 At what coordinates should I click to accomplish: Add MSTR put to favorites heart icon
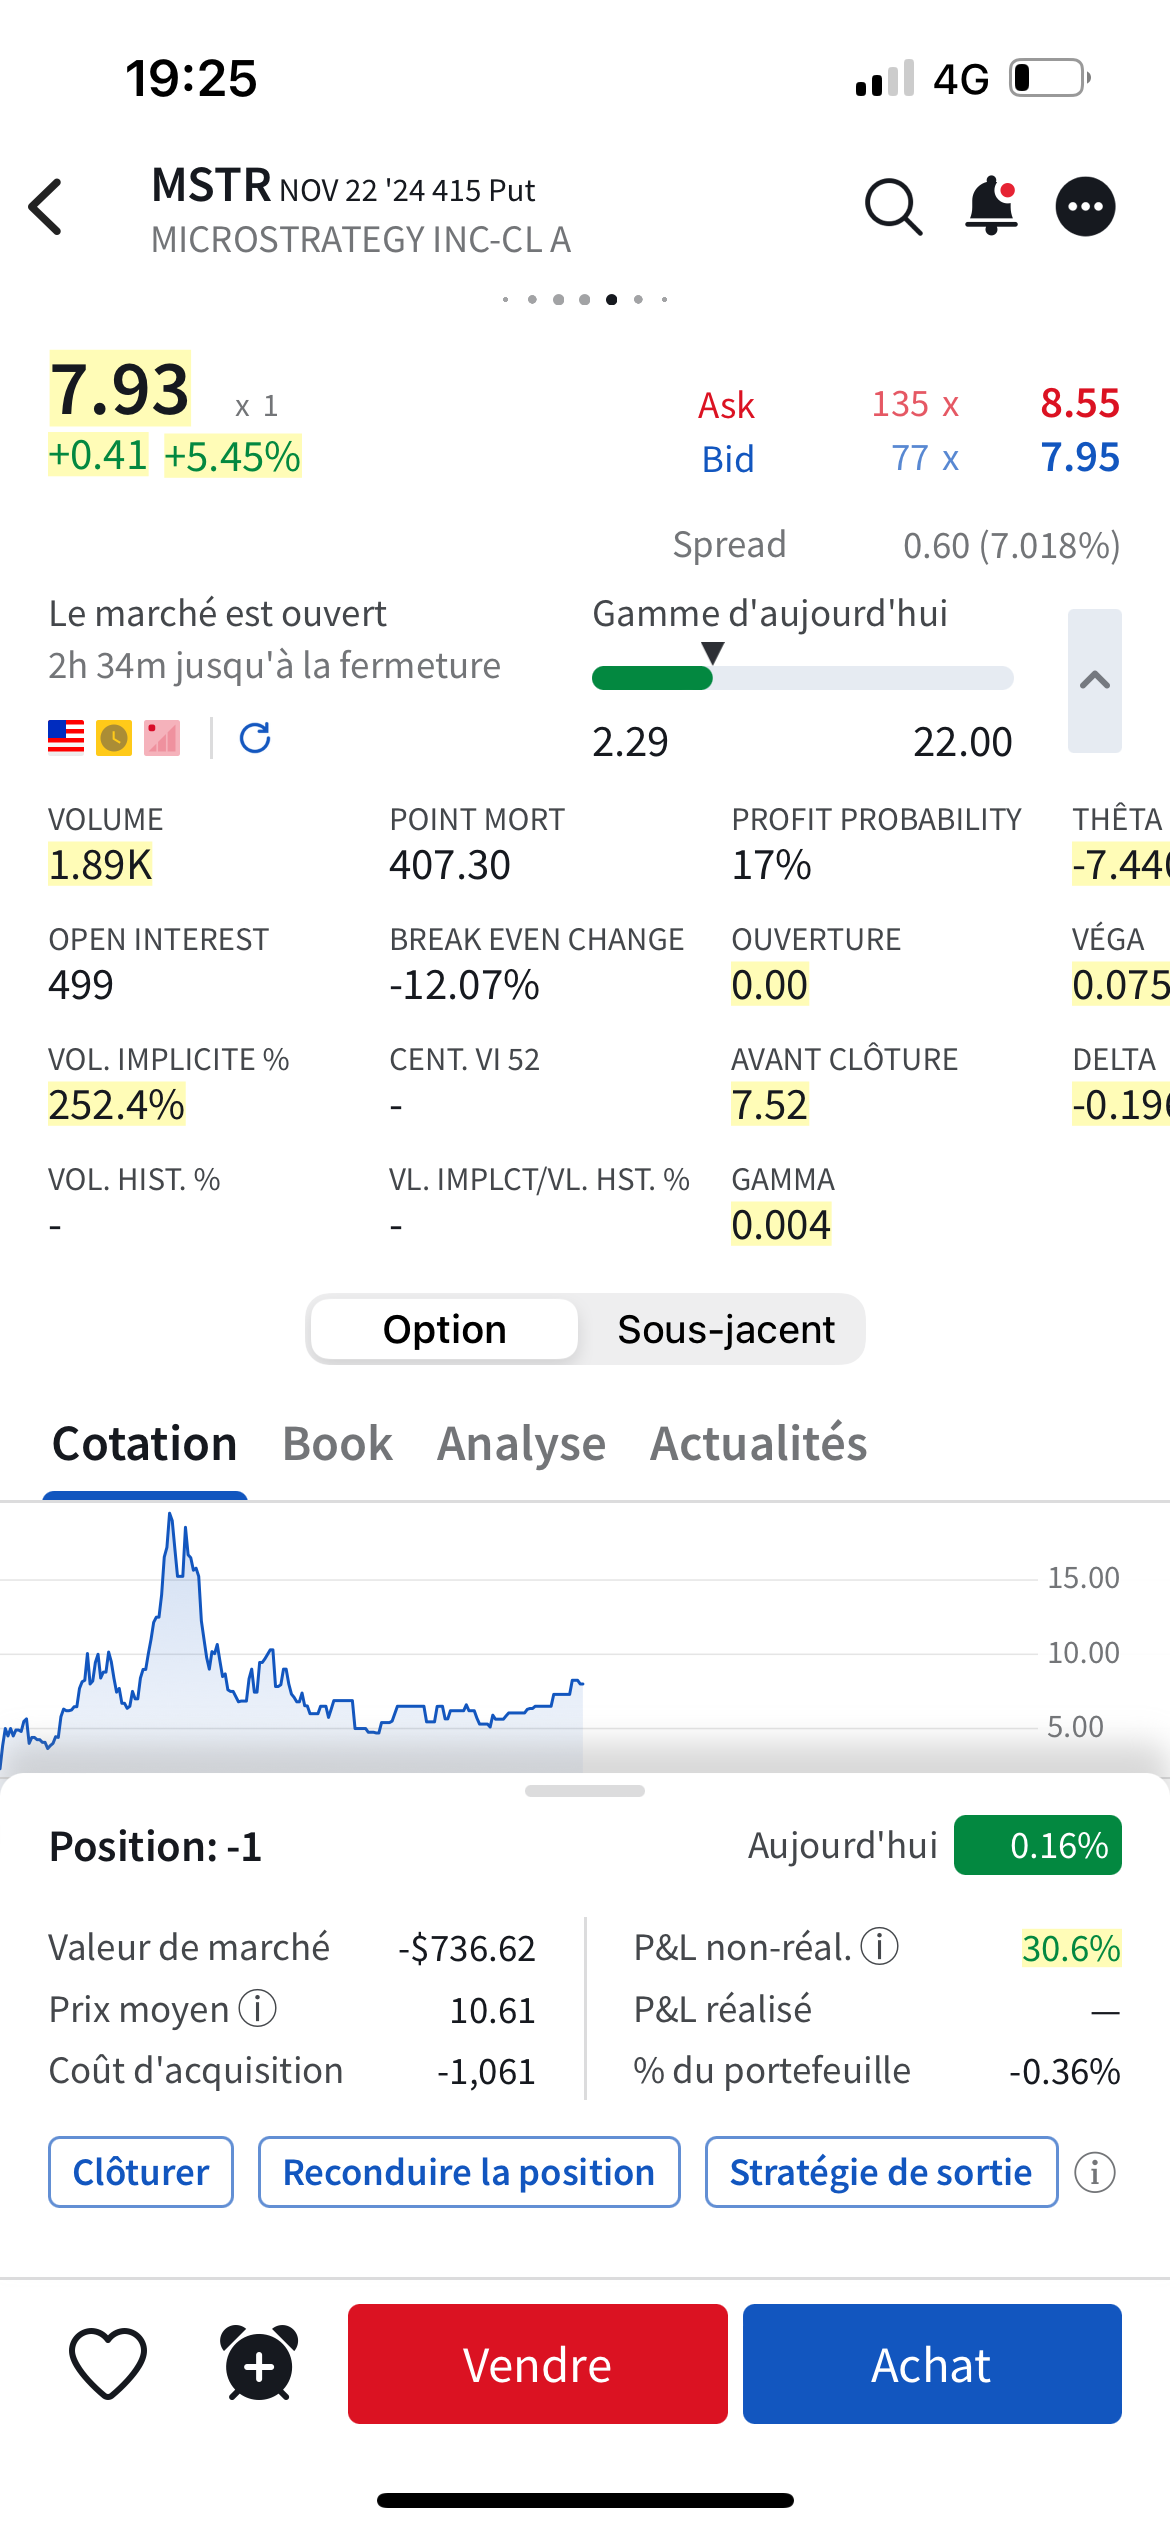click(x=108, y=2364)
